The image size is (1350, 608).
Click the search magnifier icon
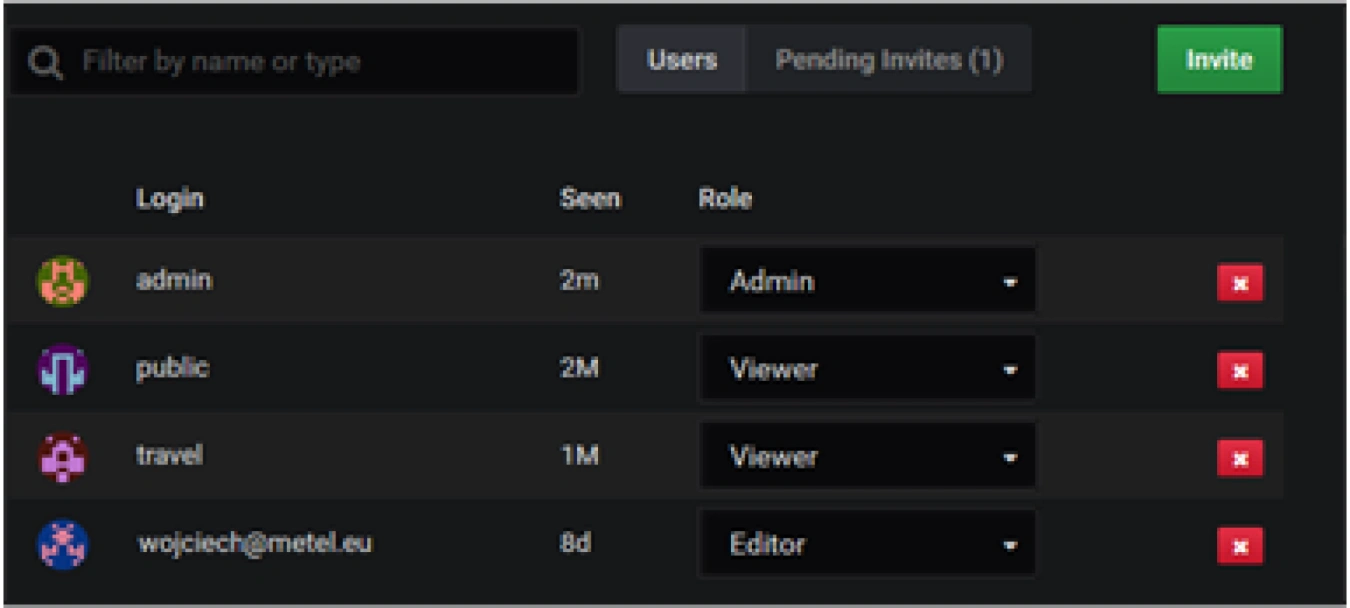click(x=45, y=63)
